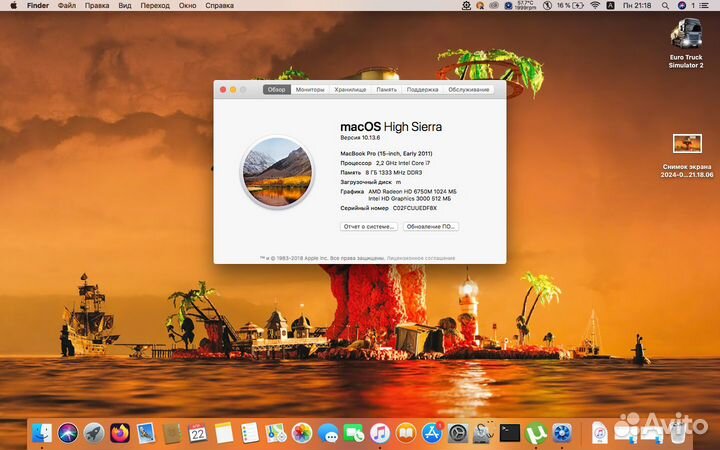This screenshot has width=720, height=450.
Task: Click the macOS High Sierra logo image
Action: 277,172
